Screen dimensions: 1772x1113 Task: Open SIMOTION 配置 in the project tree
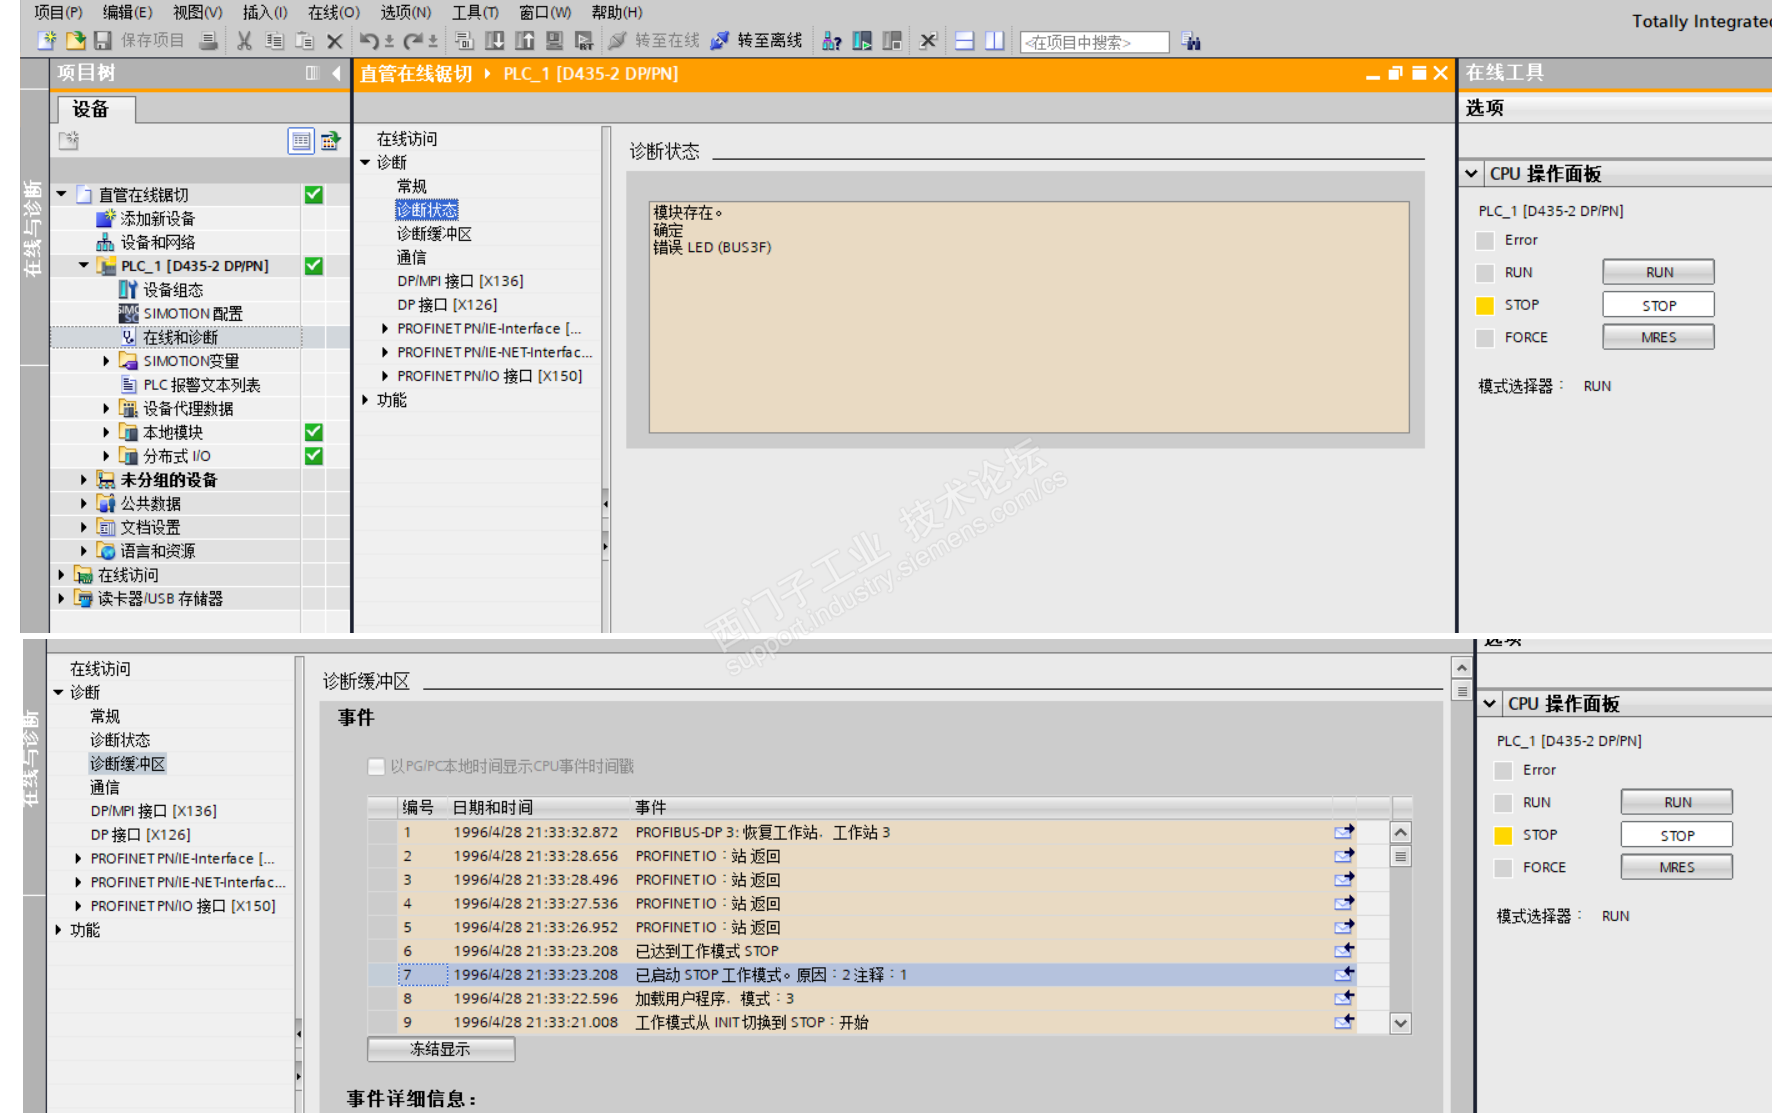pyautogui.click(x=193, y=313)
